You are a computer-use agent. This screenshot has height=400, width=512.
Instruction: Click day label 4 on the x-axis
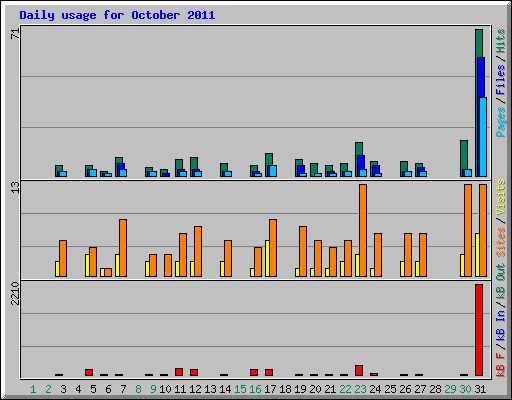pos(78,389)
